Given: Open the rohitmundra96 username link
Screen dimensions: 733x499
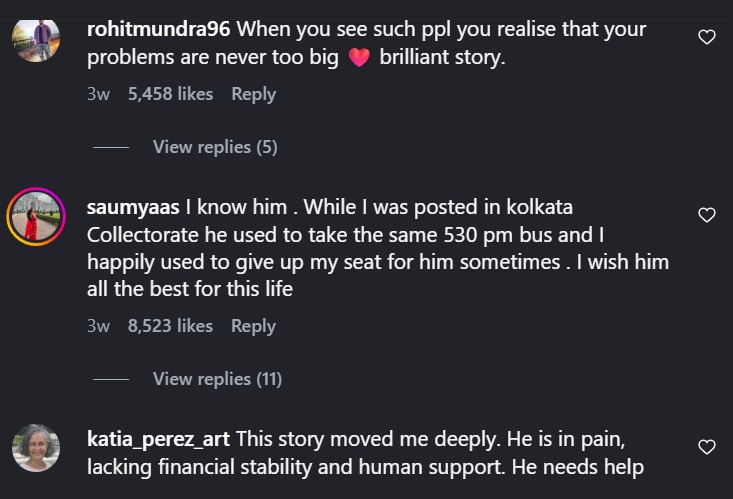Looking at the screenshot, I should coord(158,30).
